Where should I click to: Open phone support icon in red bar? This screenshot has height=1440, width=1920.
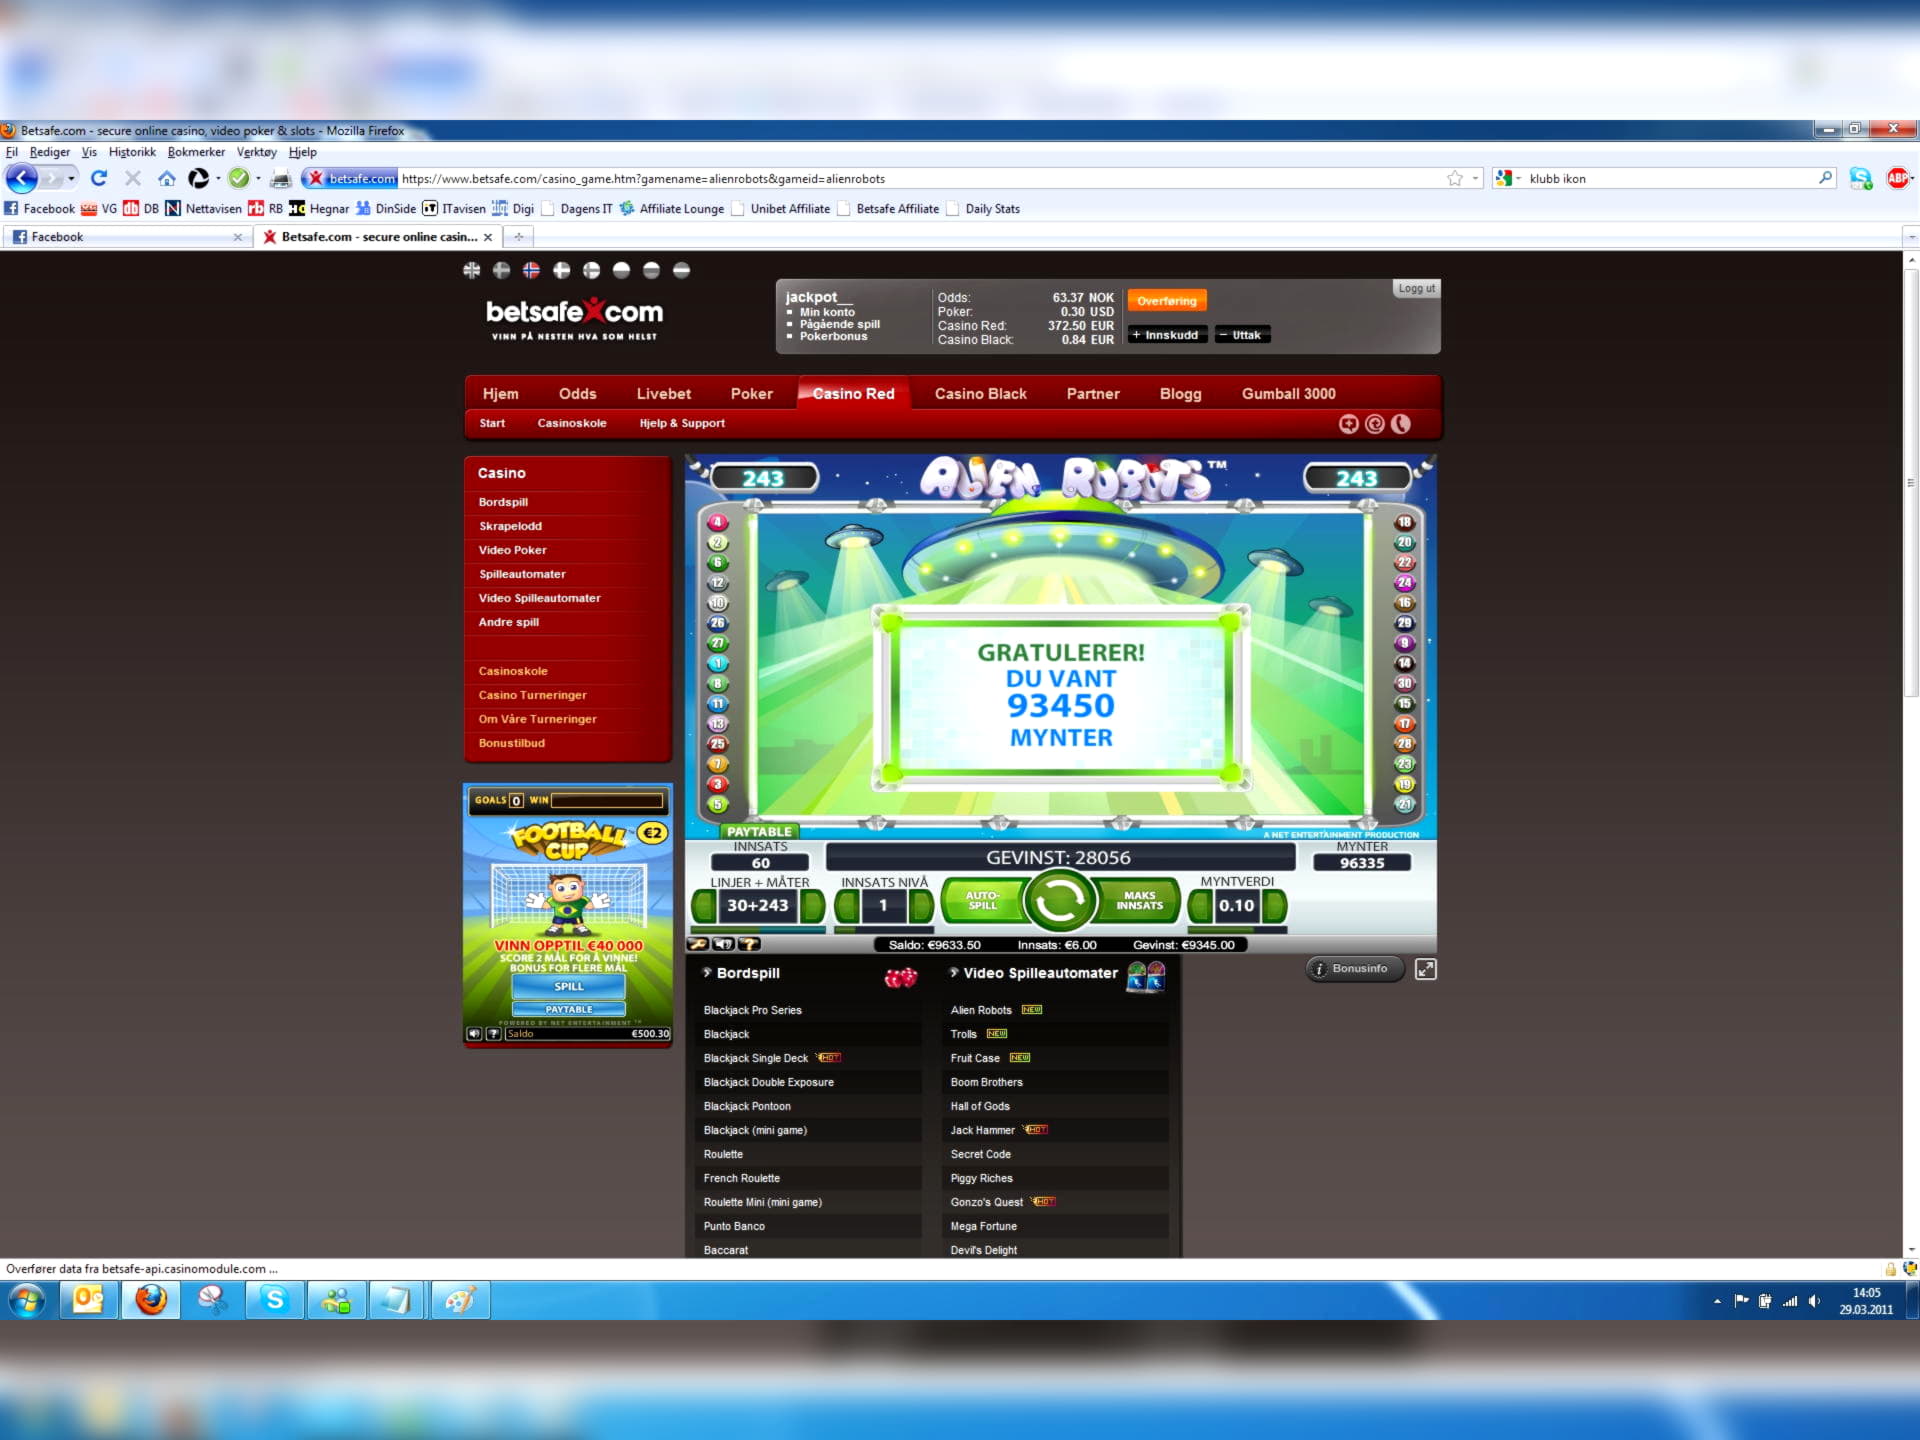pos(1401,424)
